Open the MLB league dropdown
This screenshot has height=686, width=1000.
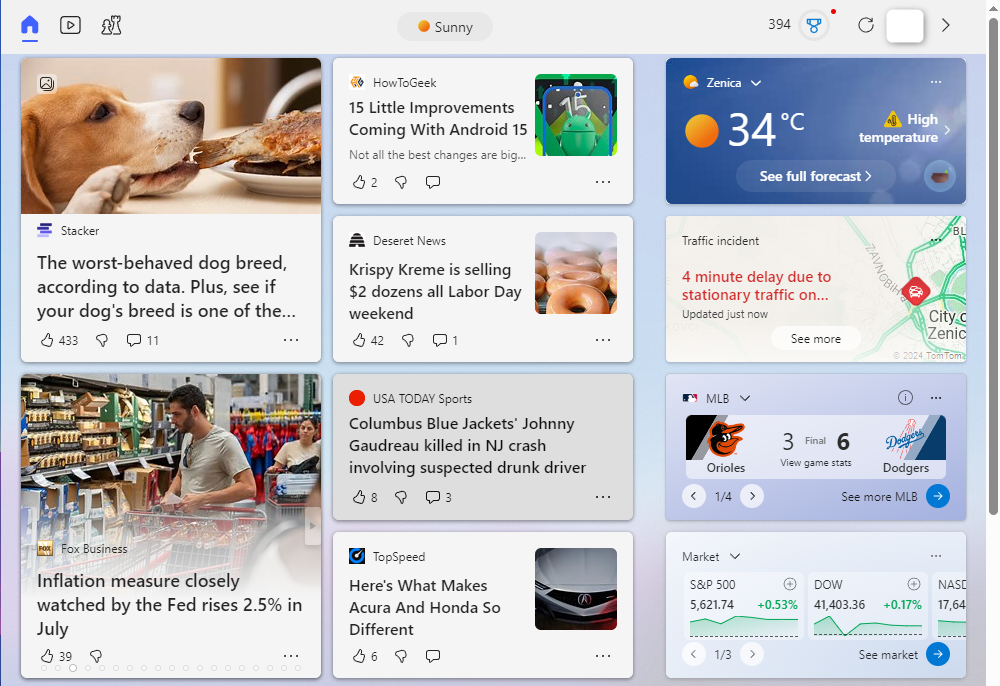[744, 398]
